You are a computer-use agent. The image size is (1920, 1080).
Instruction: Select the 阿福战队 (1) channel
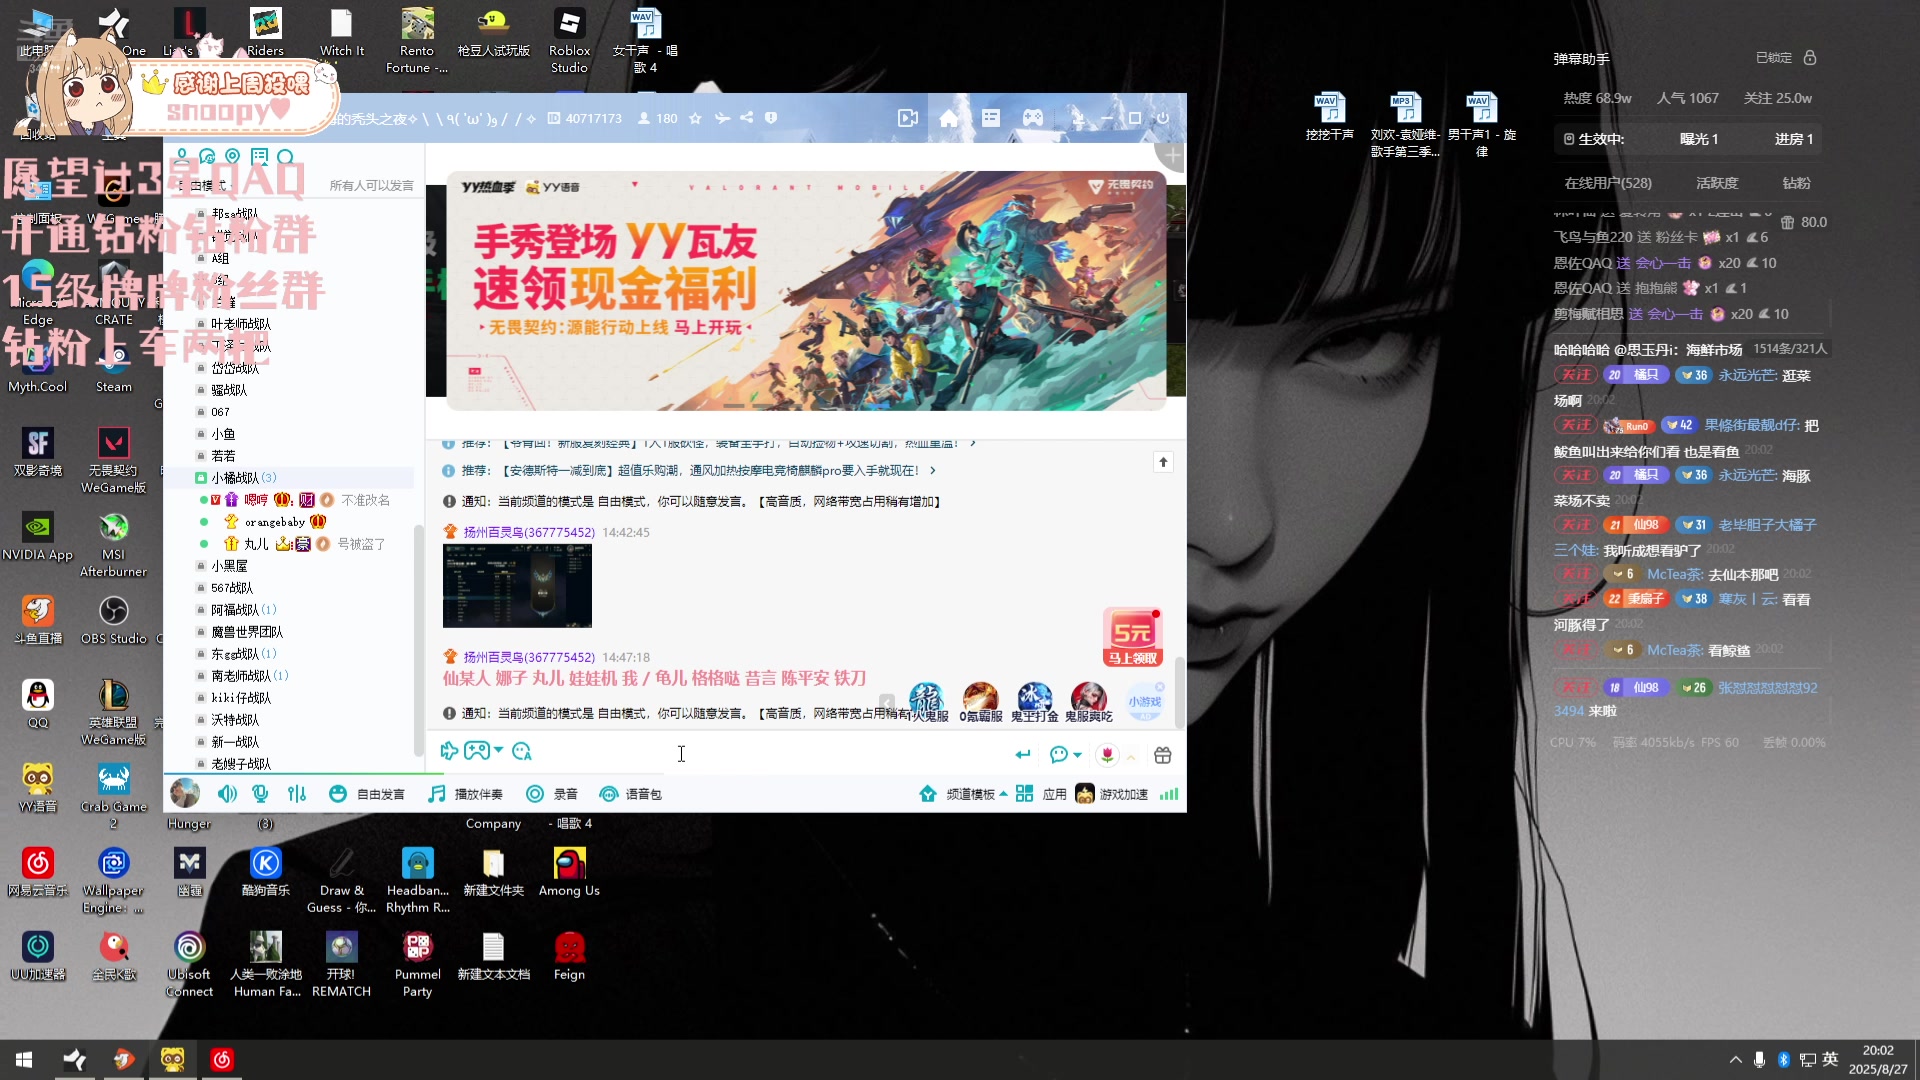pos(243,610)
